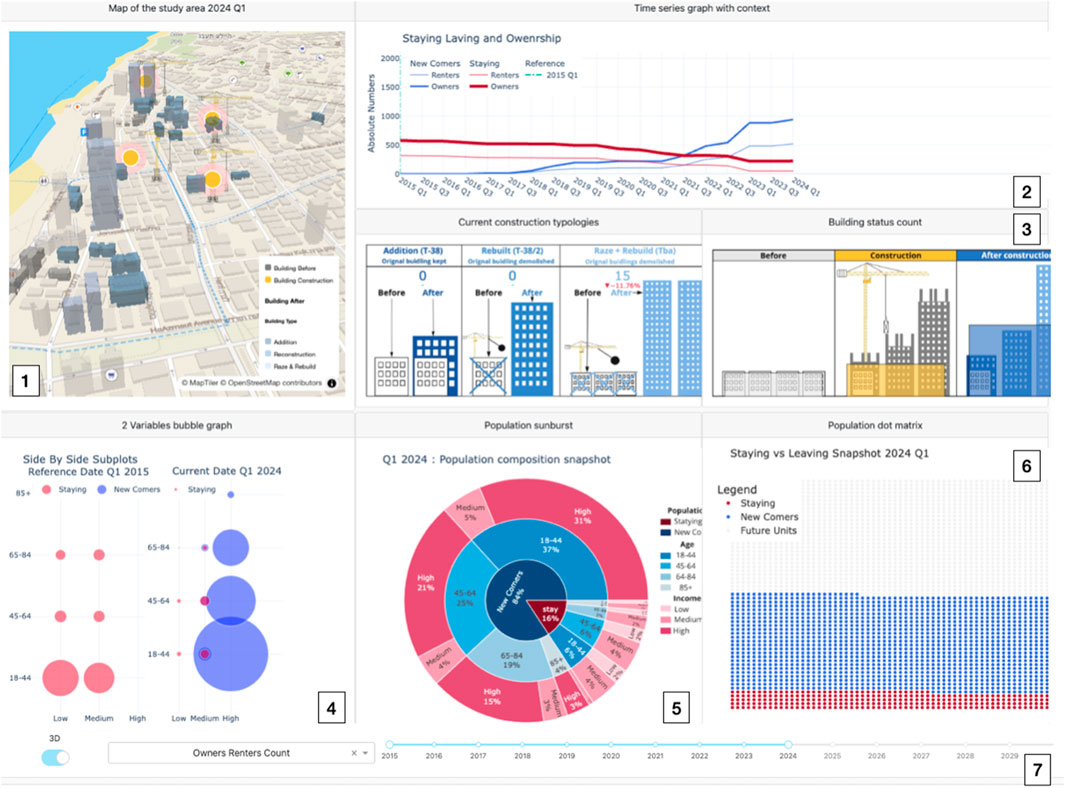
Task: Select the 2 Variables bubble graph header
Action: pos(177,425)
